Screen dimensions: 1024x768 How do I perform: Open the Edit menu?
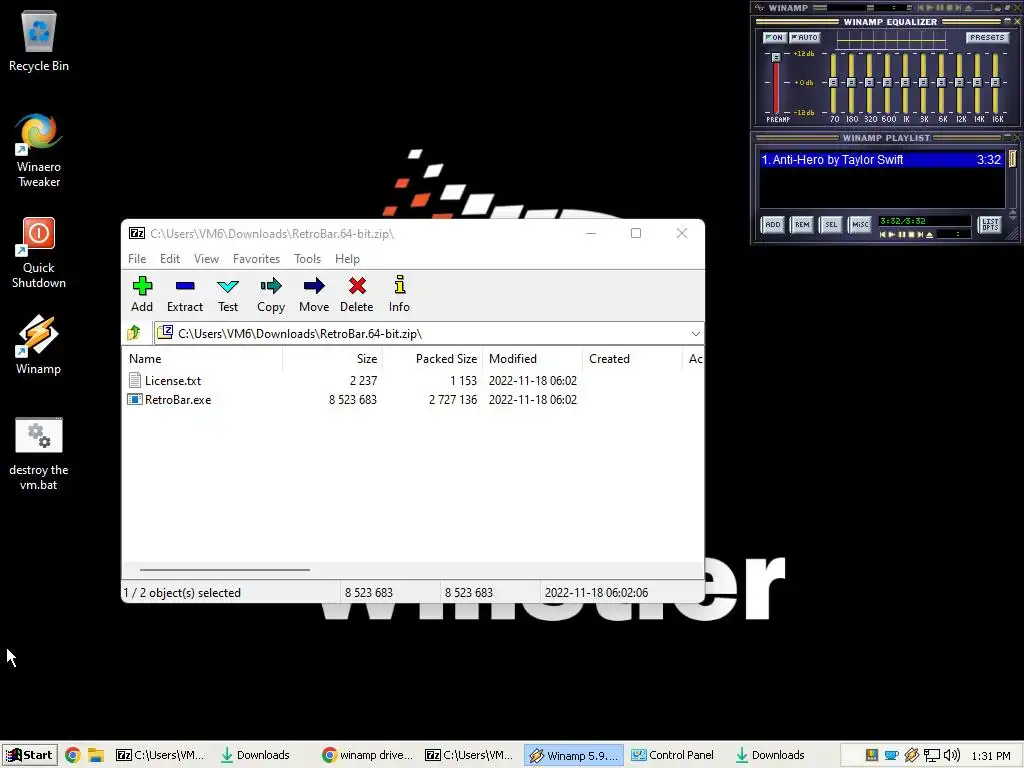coord(170,259)
